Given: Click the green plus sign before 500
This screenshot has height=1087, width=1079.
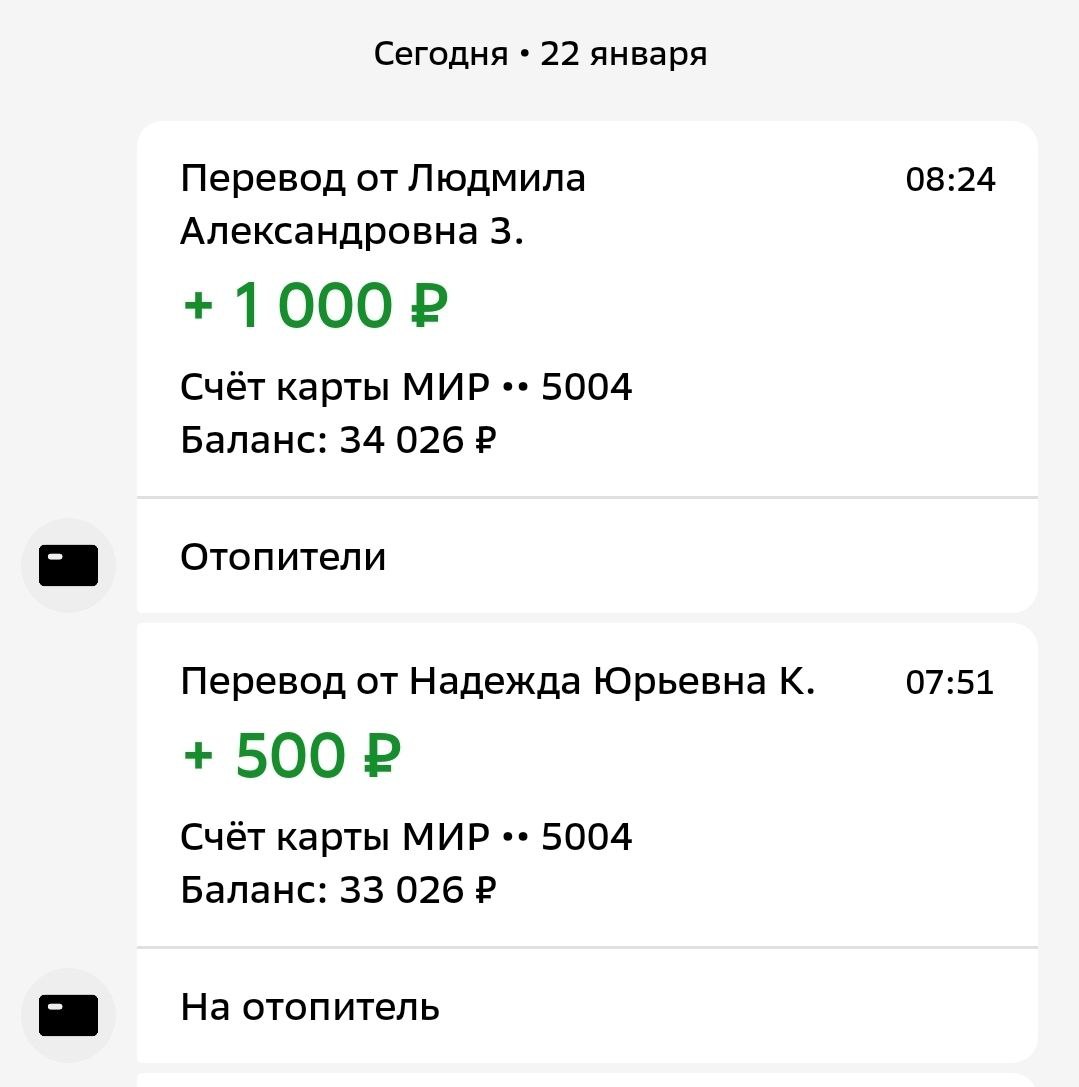Looking at the screenshot, I should (x=198, y=756).
